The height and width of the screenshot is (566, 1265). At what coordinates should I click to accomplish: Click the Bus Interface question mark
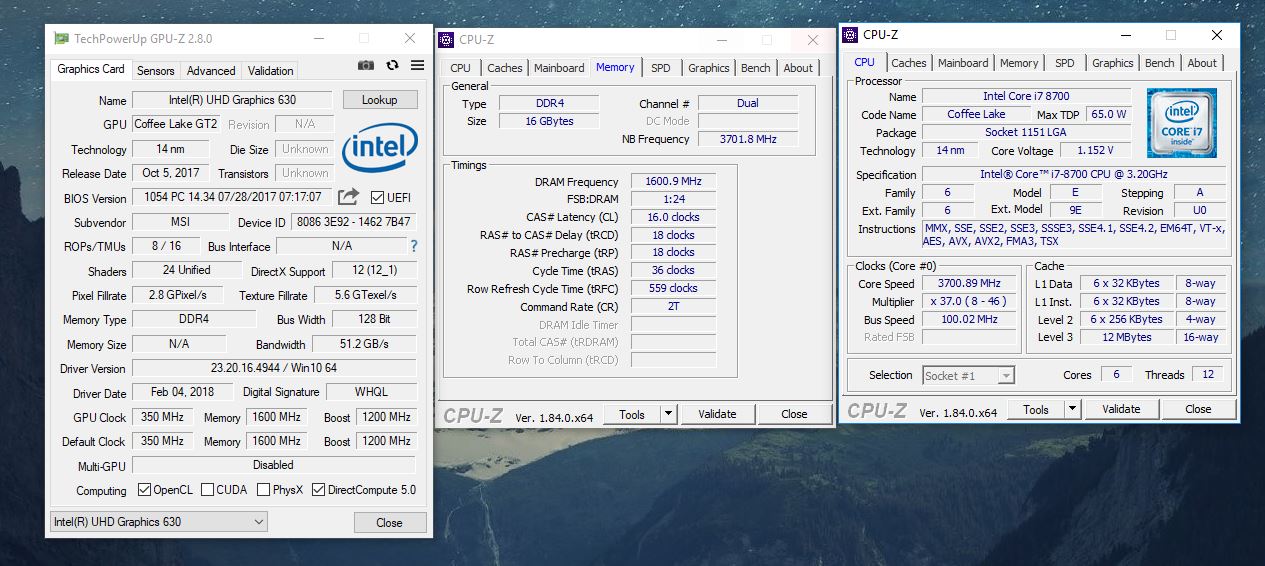point(414,246)
